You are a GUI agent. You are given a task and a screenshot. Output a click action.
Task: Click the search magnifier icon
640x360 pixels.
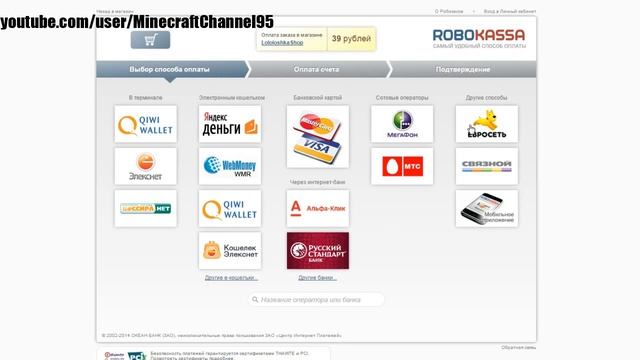[255, 300]
